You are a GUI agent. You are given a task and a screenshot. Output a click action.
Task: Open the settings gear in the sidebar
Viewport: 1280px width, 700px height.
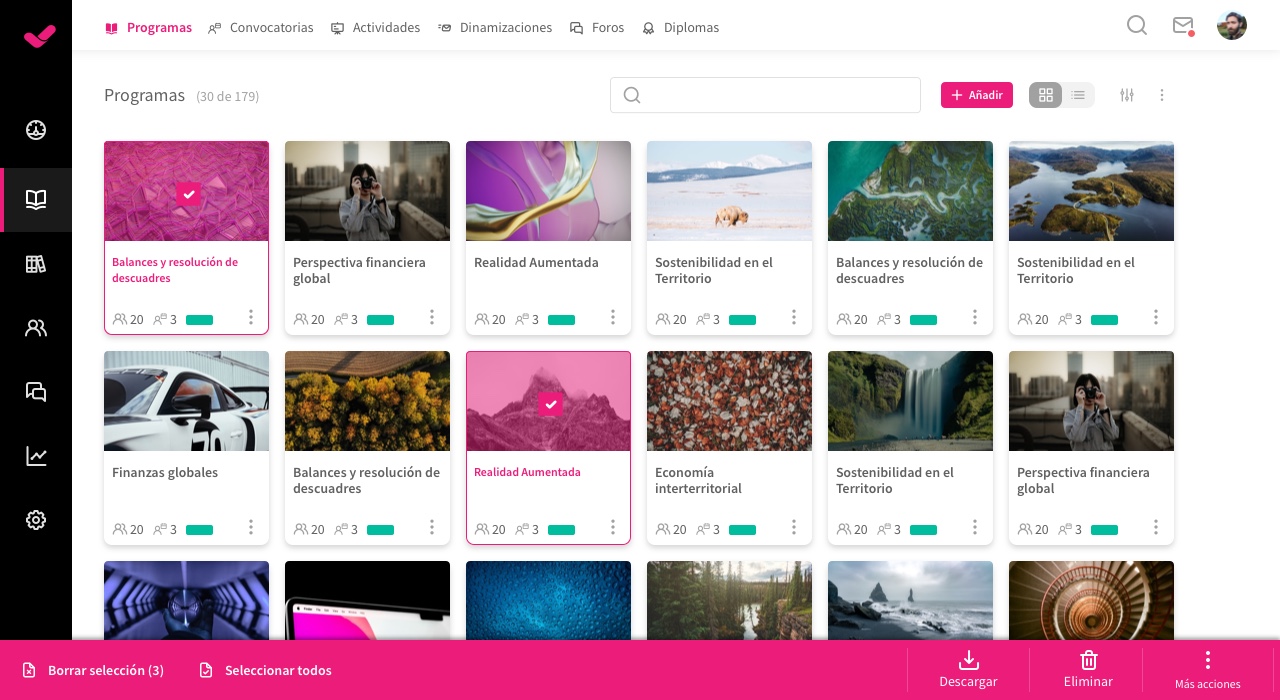pyautogui.click(x=36, y=520)
